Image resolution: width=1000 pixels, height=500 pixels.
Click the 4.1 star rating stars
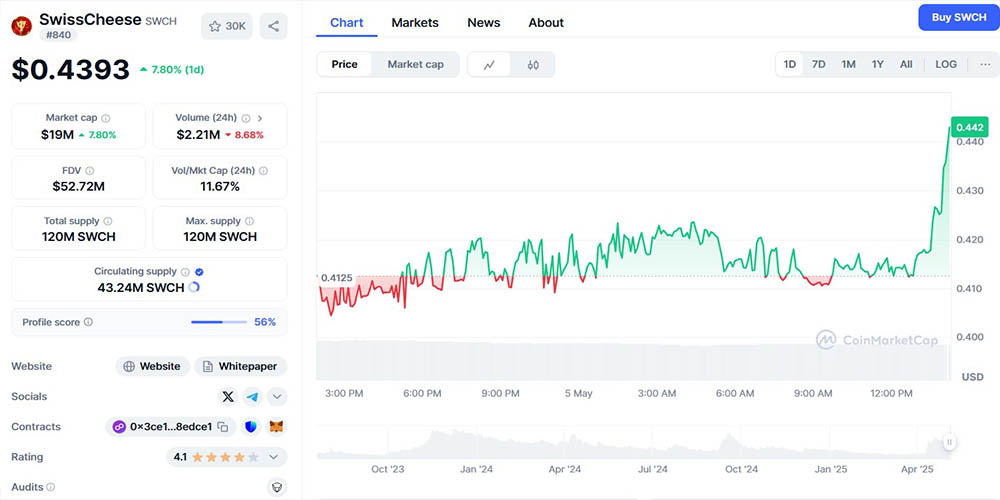pos(225,457)
